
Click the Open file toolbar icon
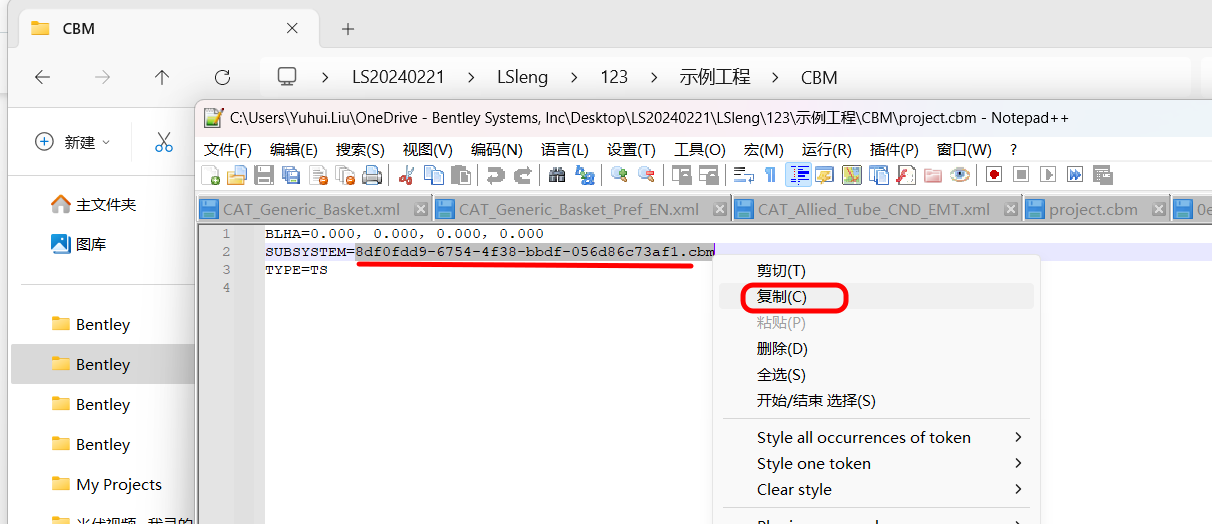(x=237, y=175)
